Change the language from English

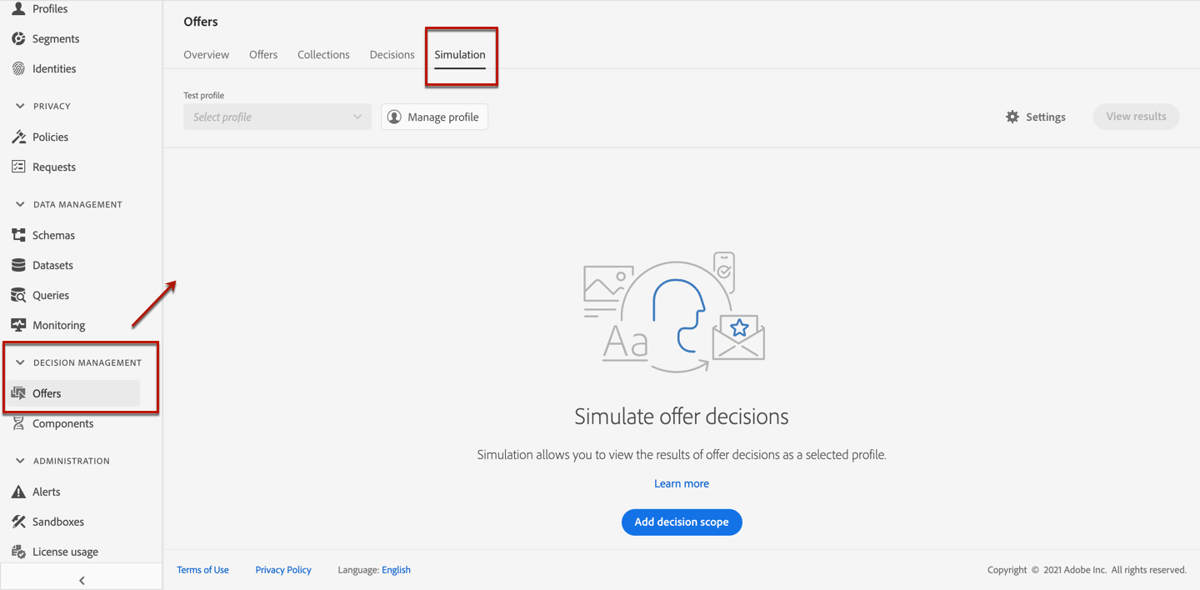tap(396, 569)
